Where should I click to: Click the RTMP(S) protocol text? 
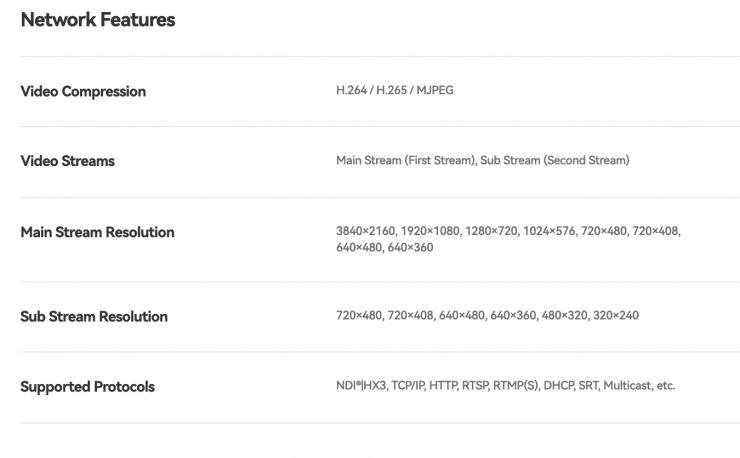coord(516,386)
